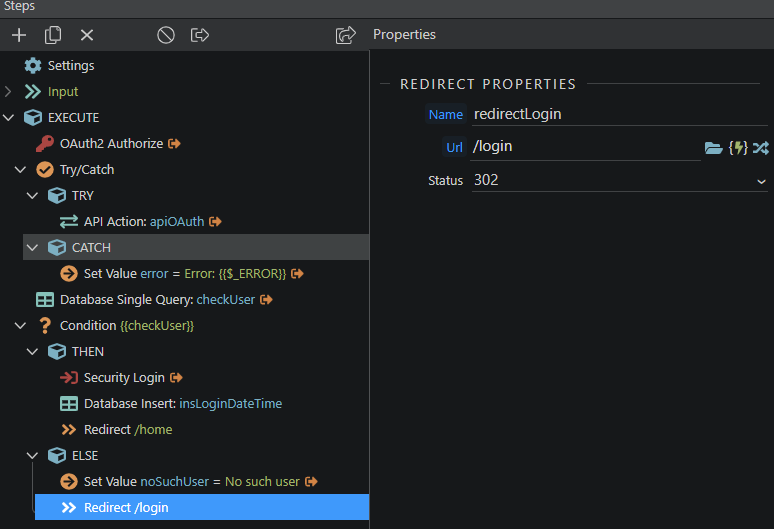Collapse the EXECUTE node
Image resolution: width=774 pixels, height=529 pixels.
click(x=8, y=117)
